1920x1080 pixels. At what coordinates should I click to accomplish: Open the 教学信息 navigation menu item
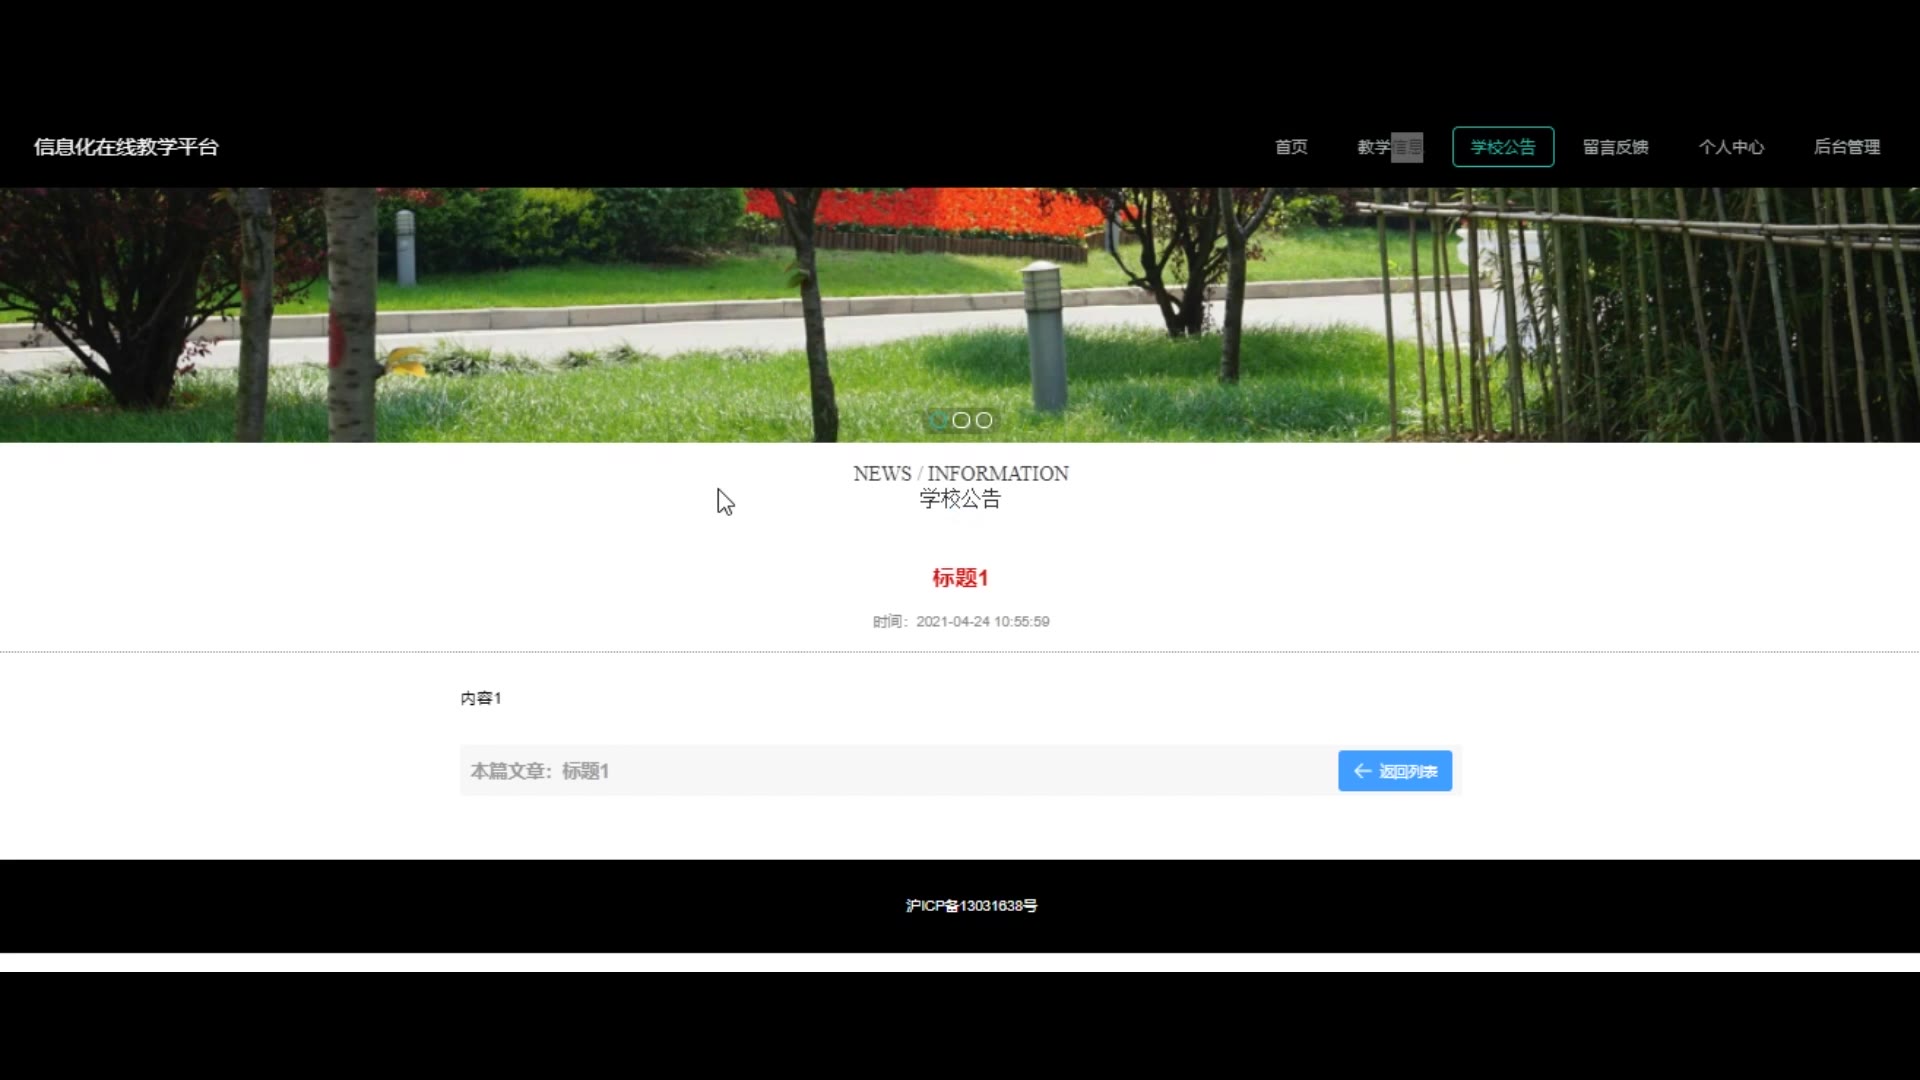(1389, 147)
